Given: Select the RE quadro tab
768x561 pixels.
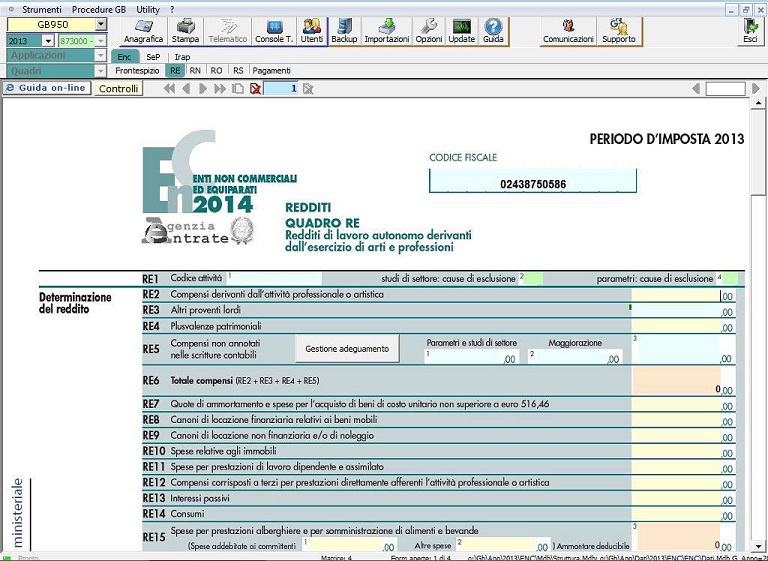Looking at the screenshot, I should 175,71.
